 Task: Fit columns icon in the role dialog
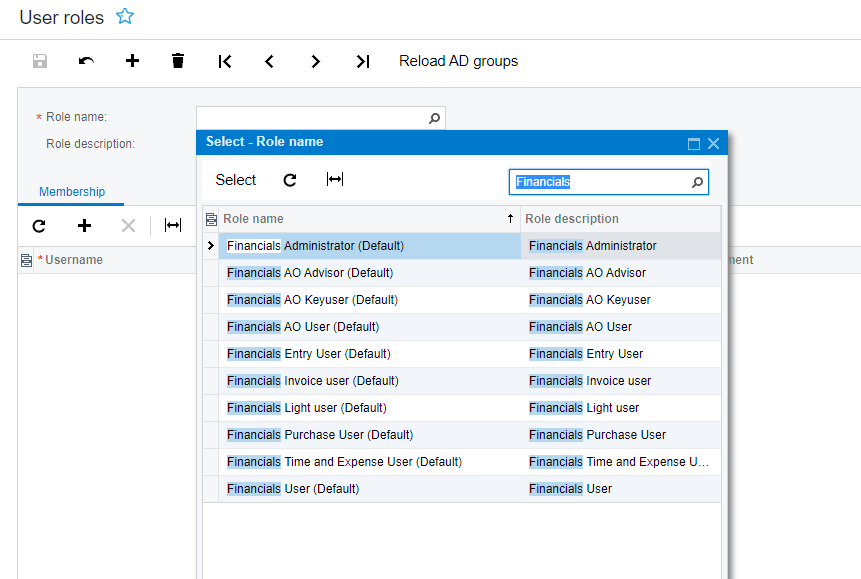click(335, 180)
